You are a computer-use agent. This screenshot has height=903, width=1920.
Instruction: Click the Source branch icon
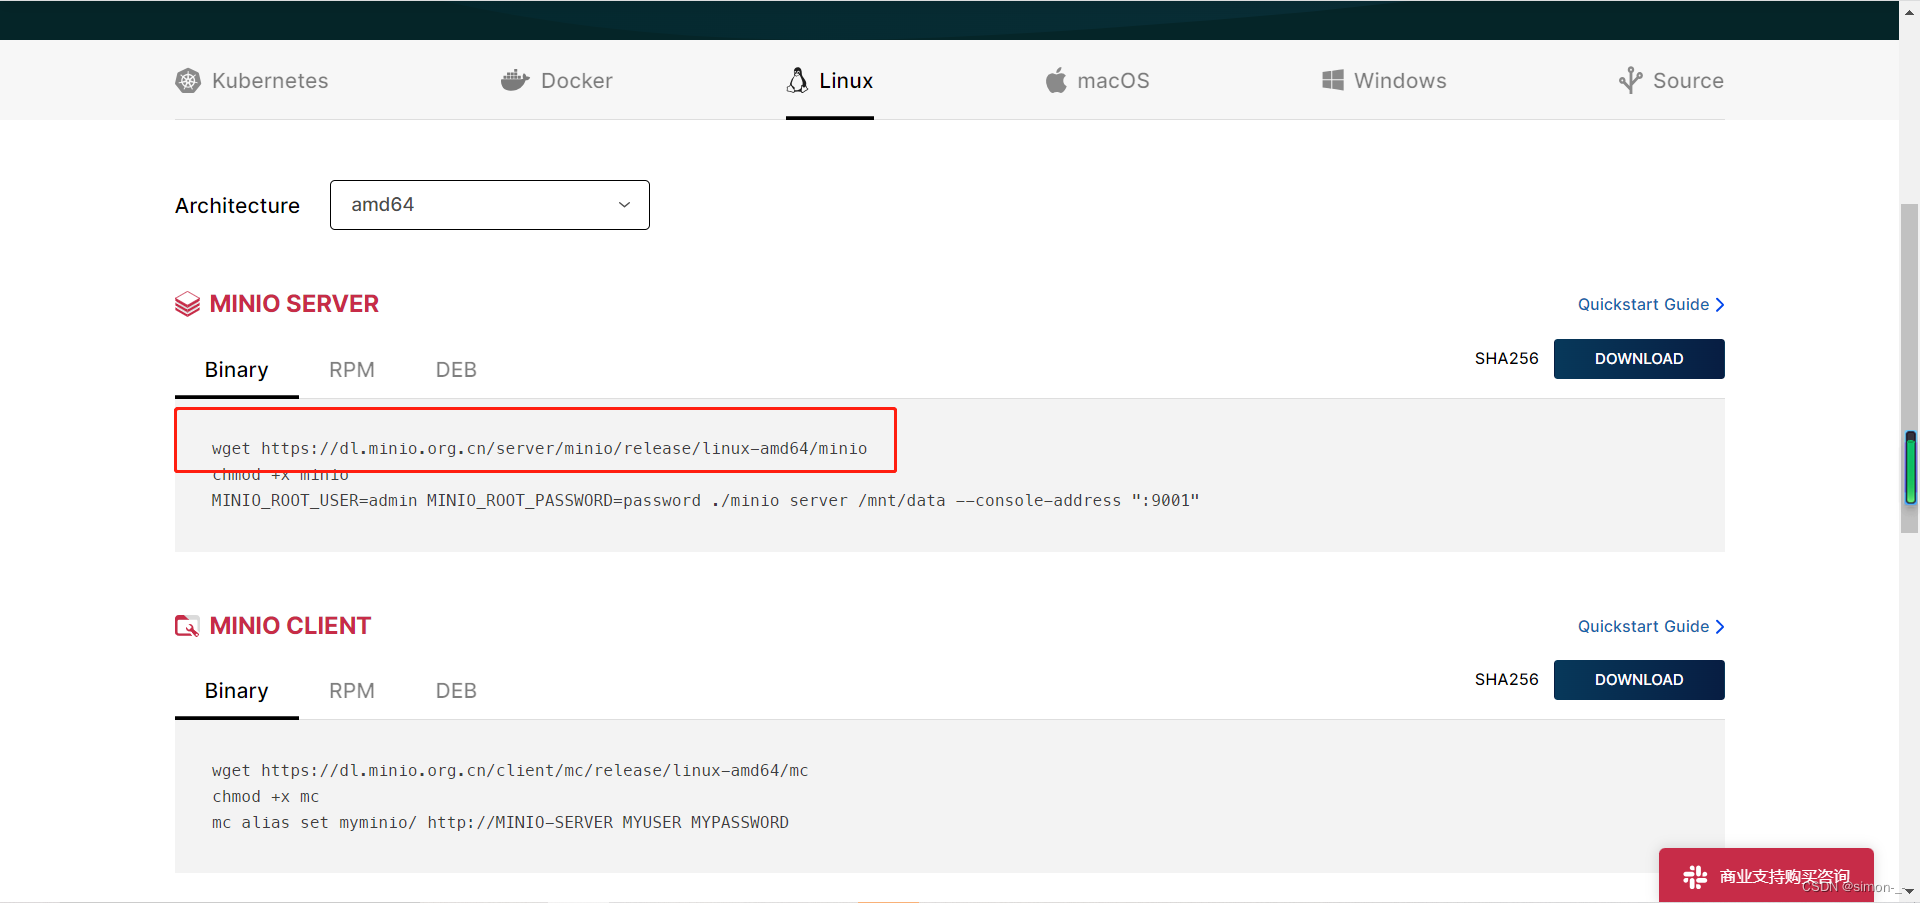(x=1631, y=80)
